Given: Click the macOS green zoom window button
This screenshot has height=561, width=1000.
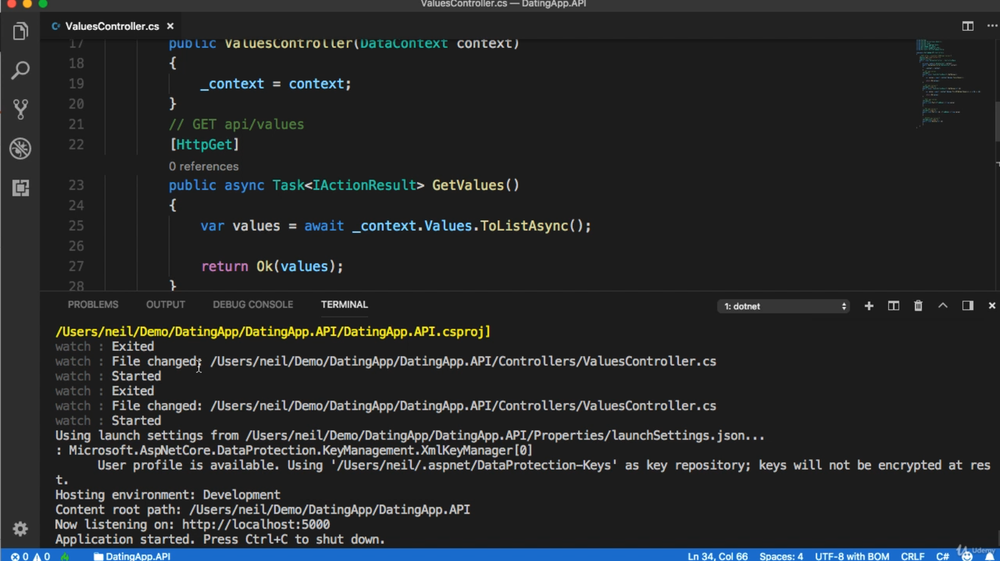Looking at the screenshot, I should 43,3.
